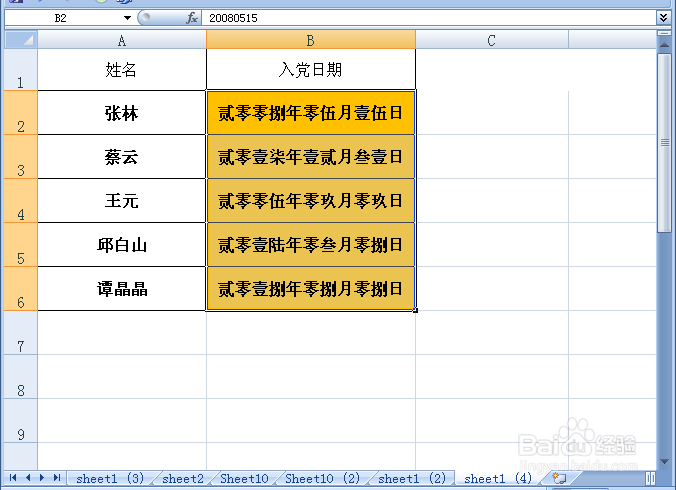The width and height of the screenshot is (676, 490).
Task: Select column B header
Action: 311,40
